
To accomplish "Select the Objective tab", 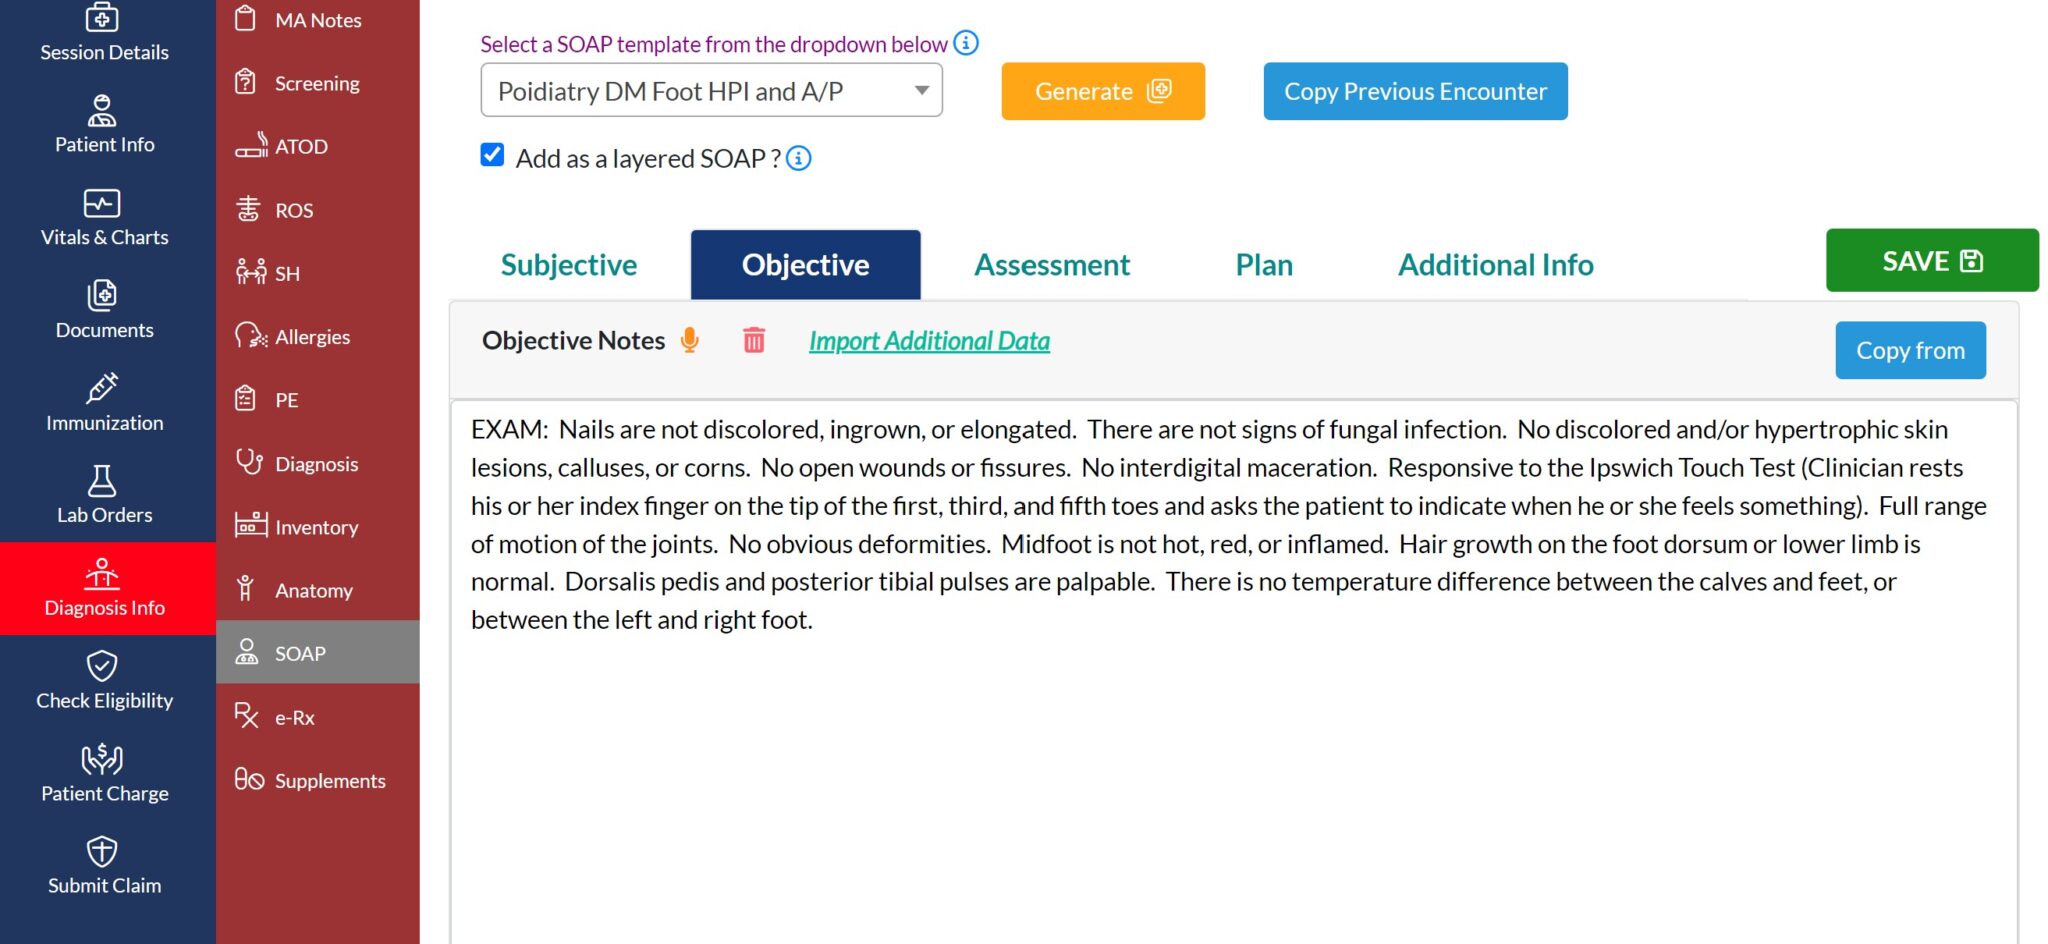I will (x=805, y=265).
